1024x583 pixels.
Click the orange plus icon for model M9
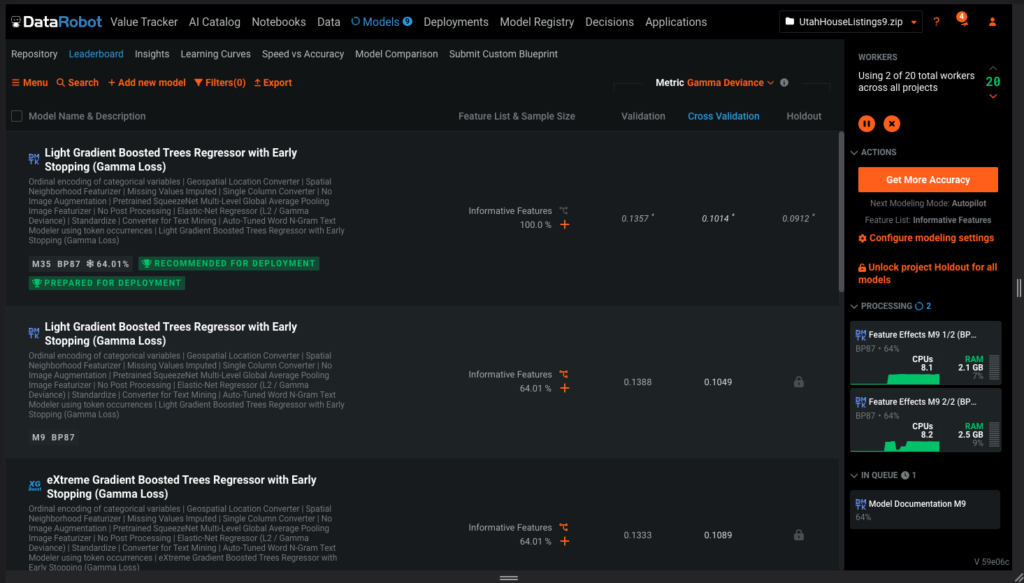(x=565, y=388)
